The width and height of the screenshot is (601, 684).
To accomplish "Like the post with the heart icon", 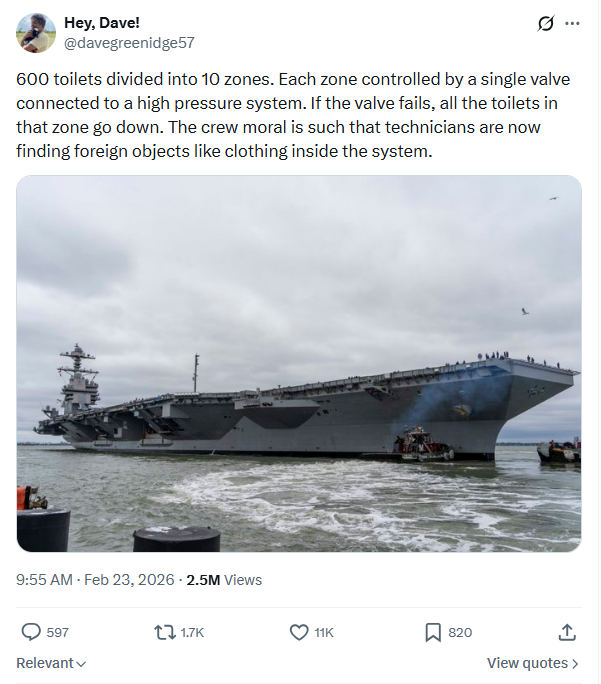I will point(298,632).
